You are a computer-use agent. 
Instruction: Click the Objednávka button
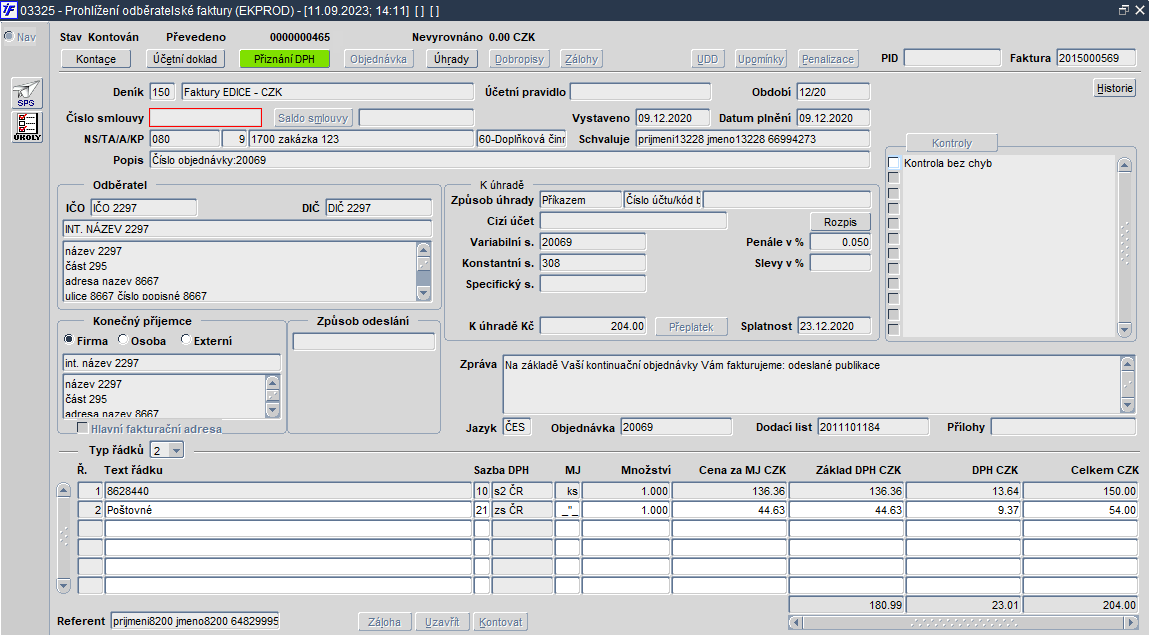[x=378, y=59]
